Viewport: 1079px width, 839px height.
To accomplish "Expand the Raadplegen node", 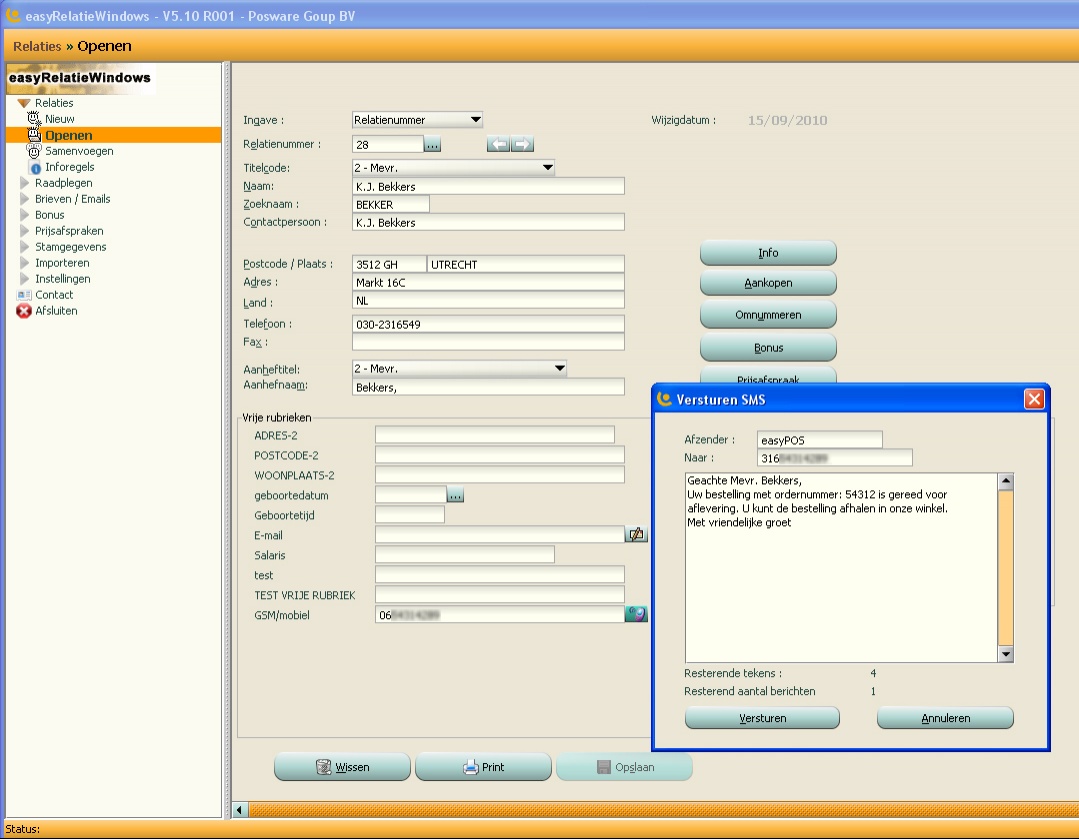I will (x=24, y=183).
